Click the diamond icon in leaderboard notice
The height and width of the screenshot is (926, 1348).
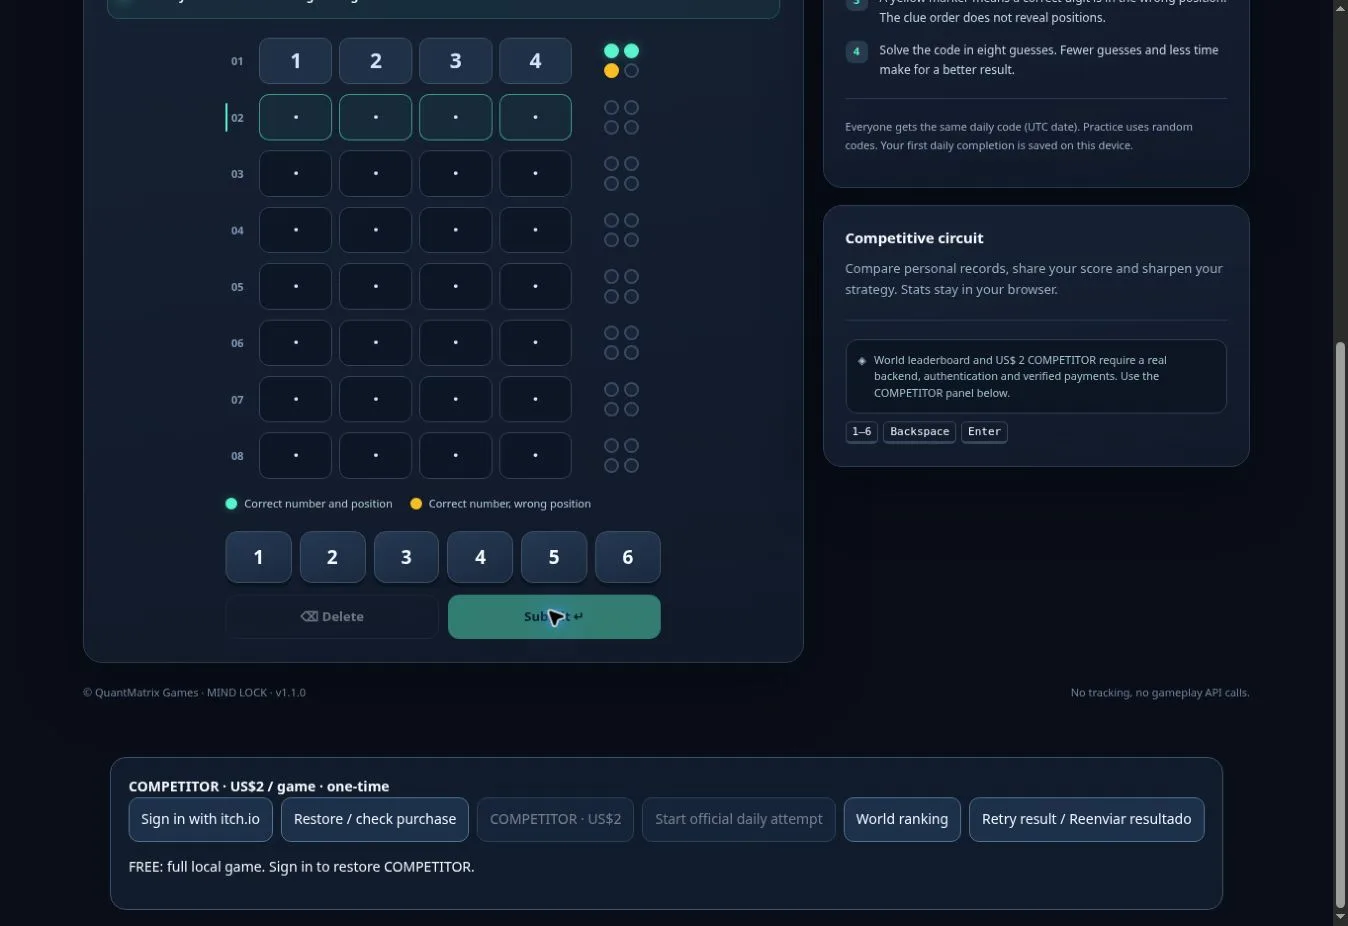(x=862, y=360)
